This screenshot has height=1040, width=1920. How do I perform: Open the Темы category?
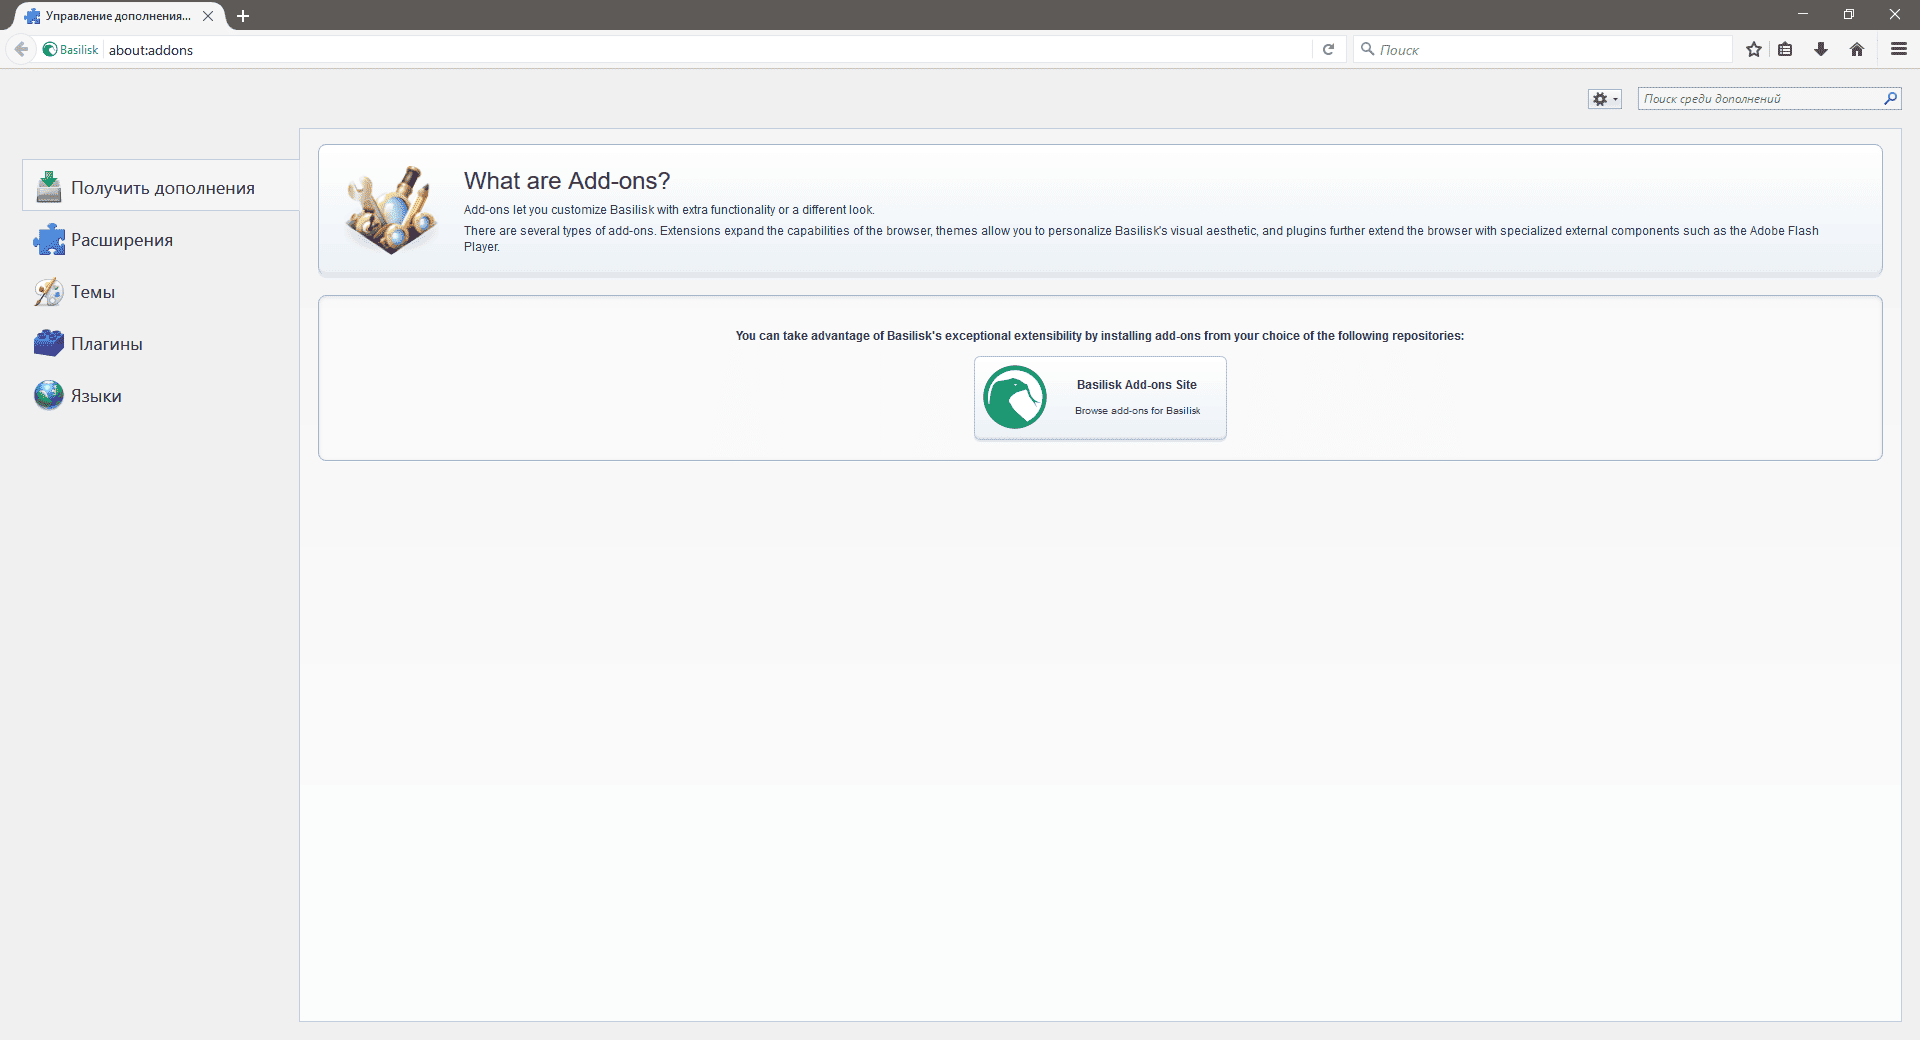pos(160,291)
